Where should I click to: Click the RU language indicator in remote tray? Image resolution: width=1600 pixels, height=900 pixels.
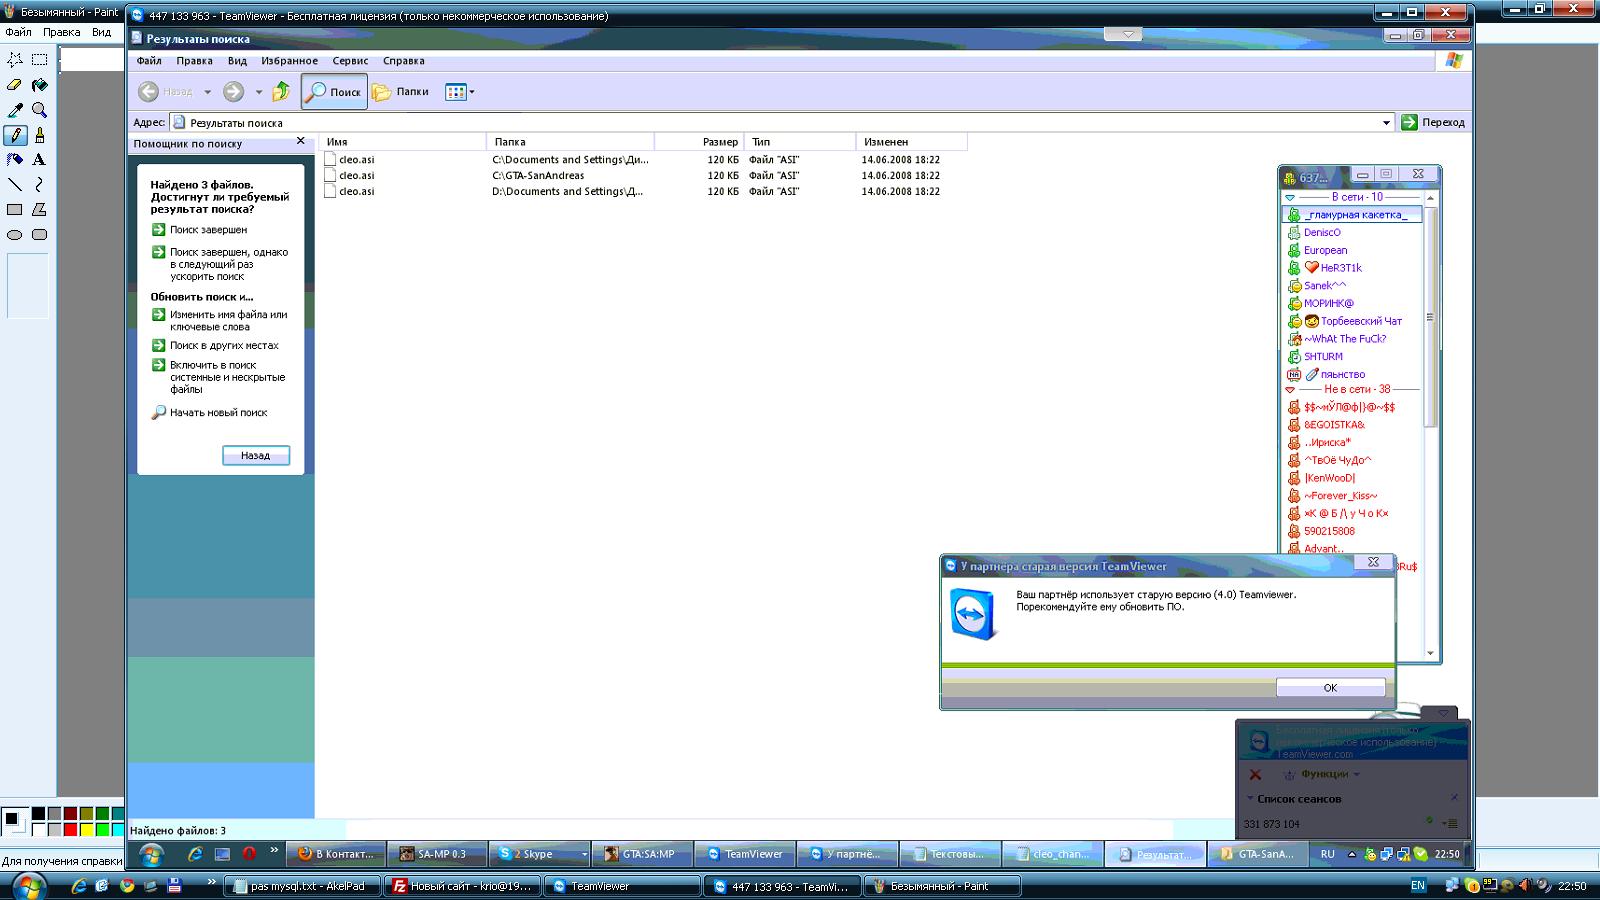(1328, 854)
